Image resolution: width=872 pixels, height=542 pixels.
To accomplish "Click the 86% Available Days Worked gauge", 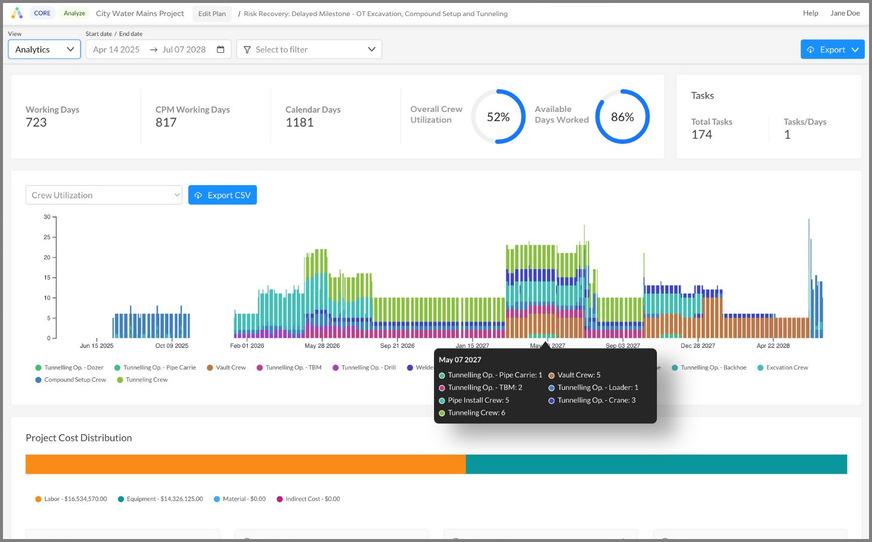I will click(x=622, y=117).
